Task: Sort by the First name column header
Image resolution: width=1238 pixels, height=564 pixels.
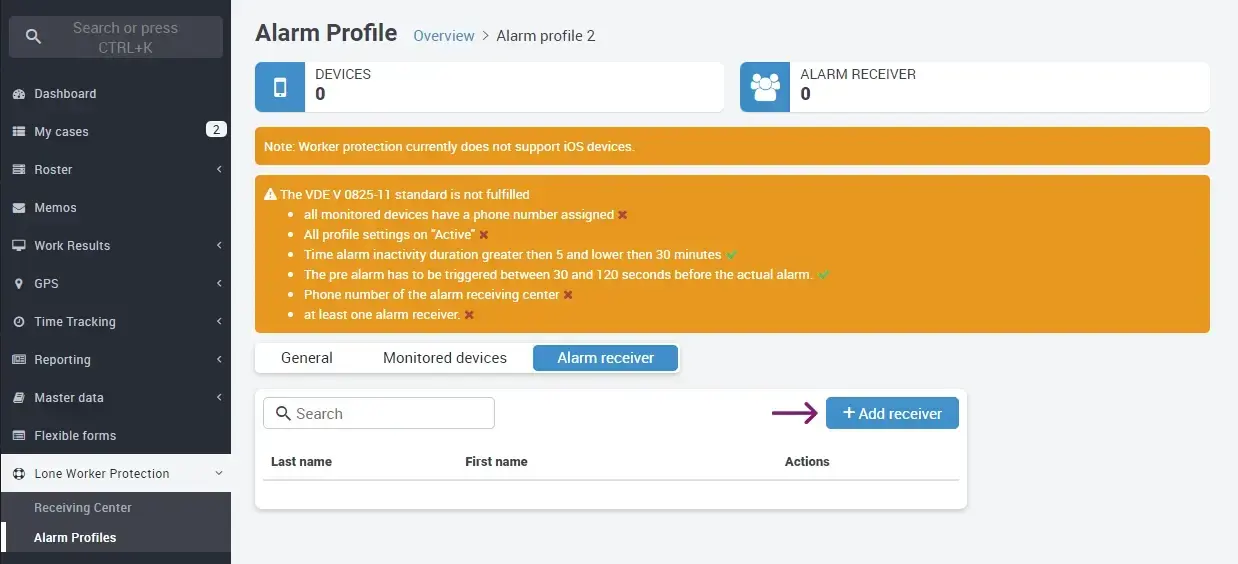Action: point(496,462)
